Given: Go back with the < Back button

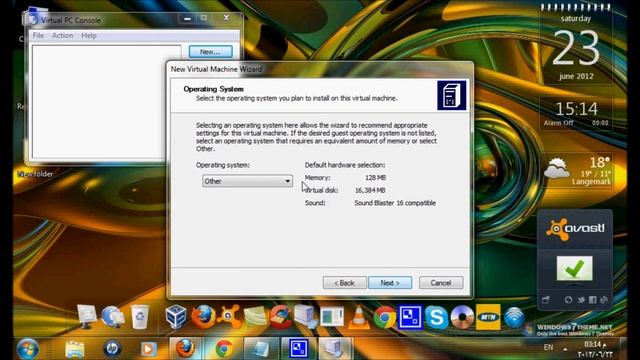Looking at the screenshot, I should (x=344, y=282).
